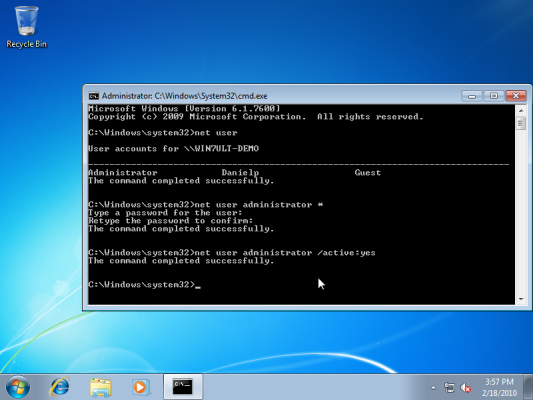Image resolution: width=533 pixels, height=400 pixels.
Task: Launch Internet Explorer from the taskbar
Action: tap(59, 387)
